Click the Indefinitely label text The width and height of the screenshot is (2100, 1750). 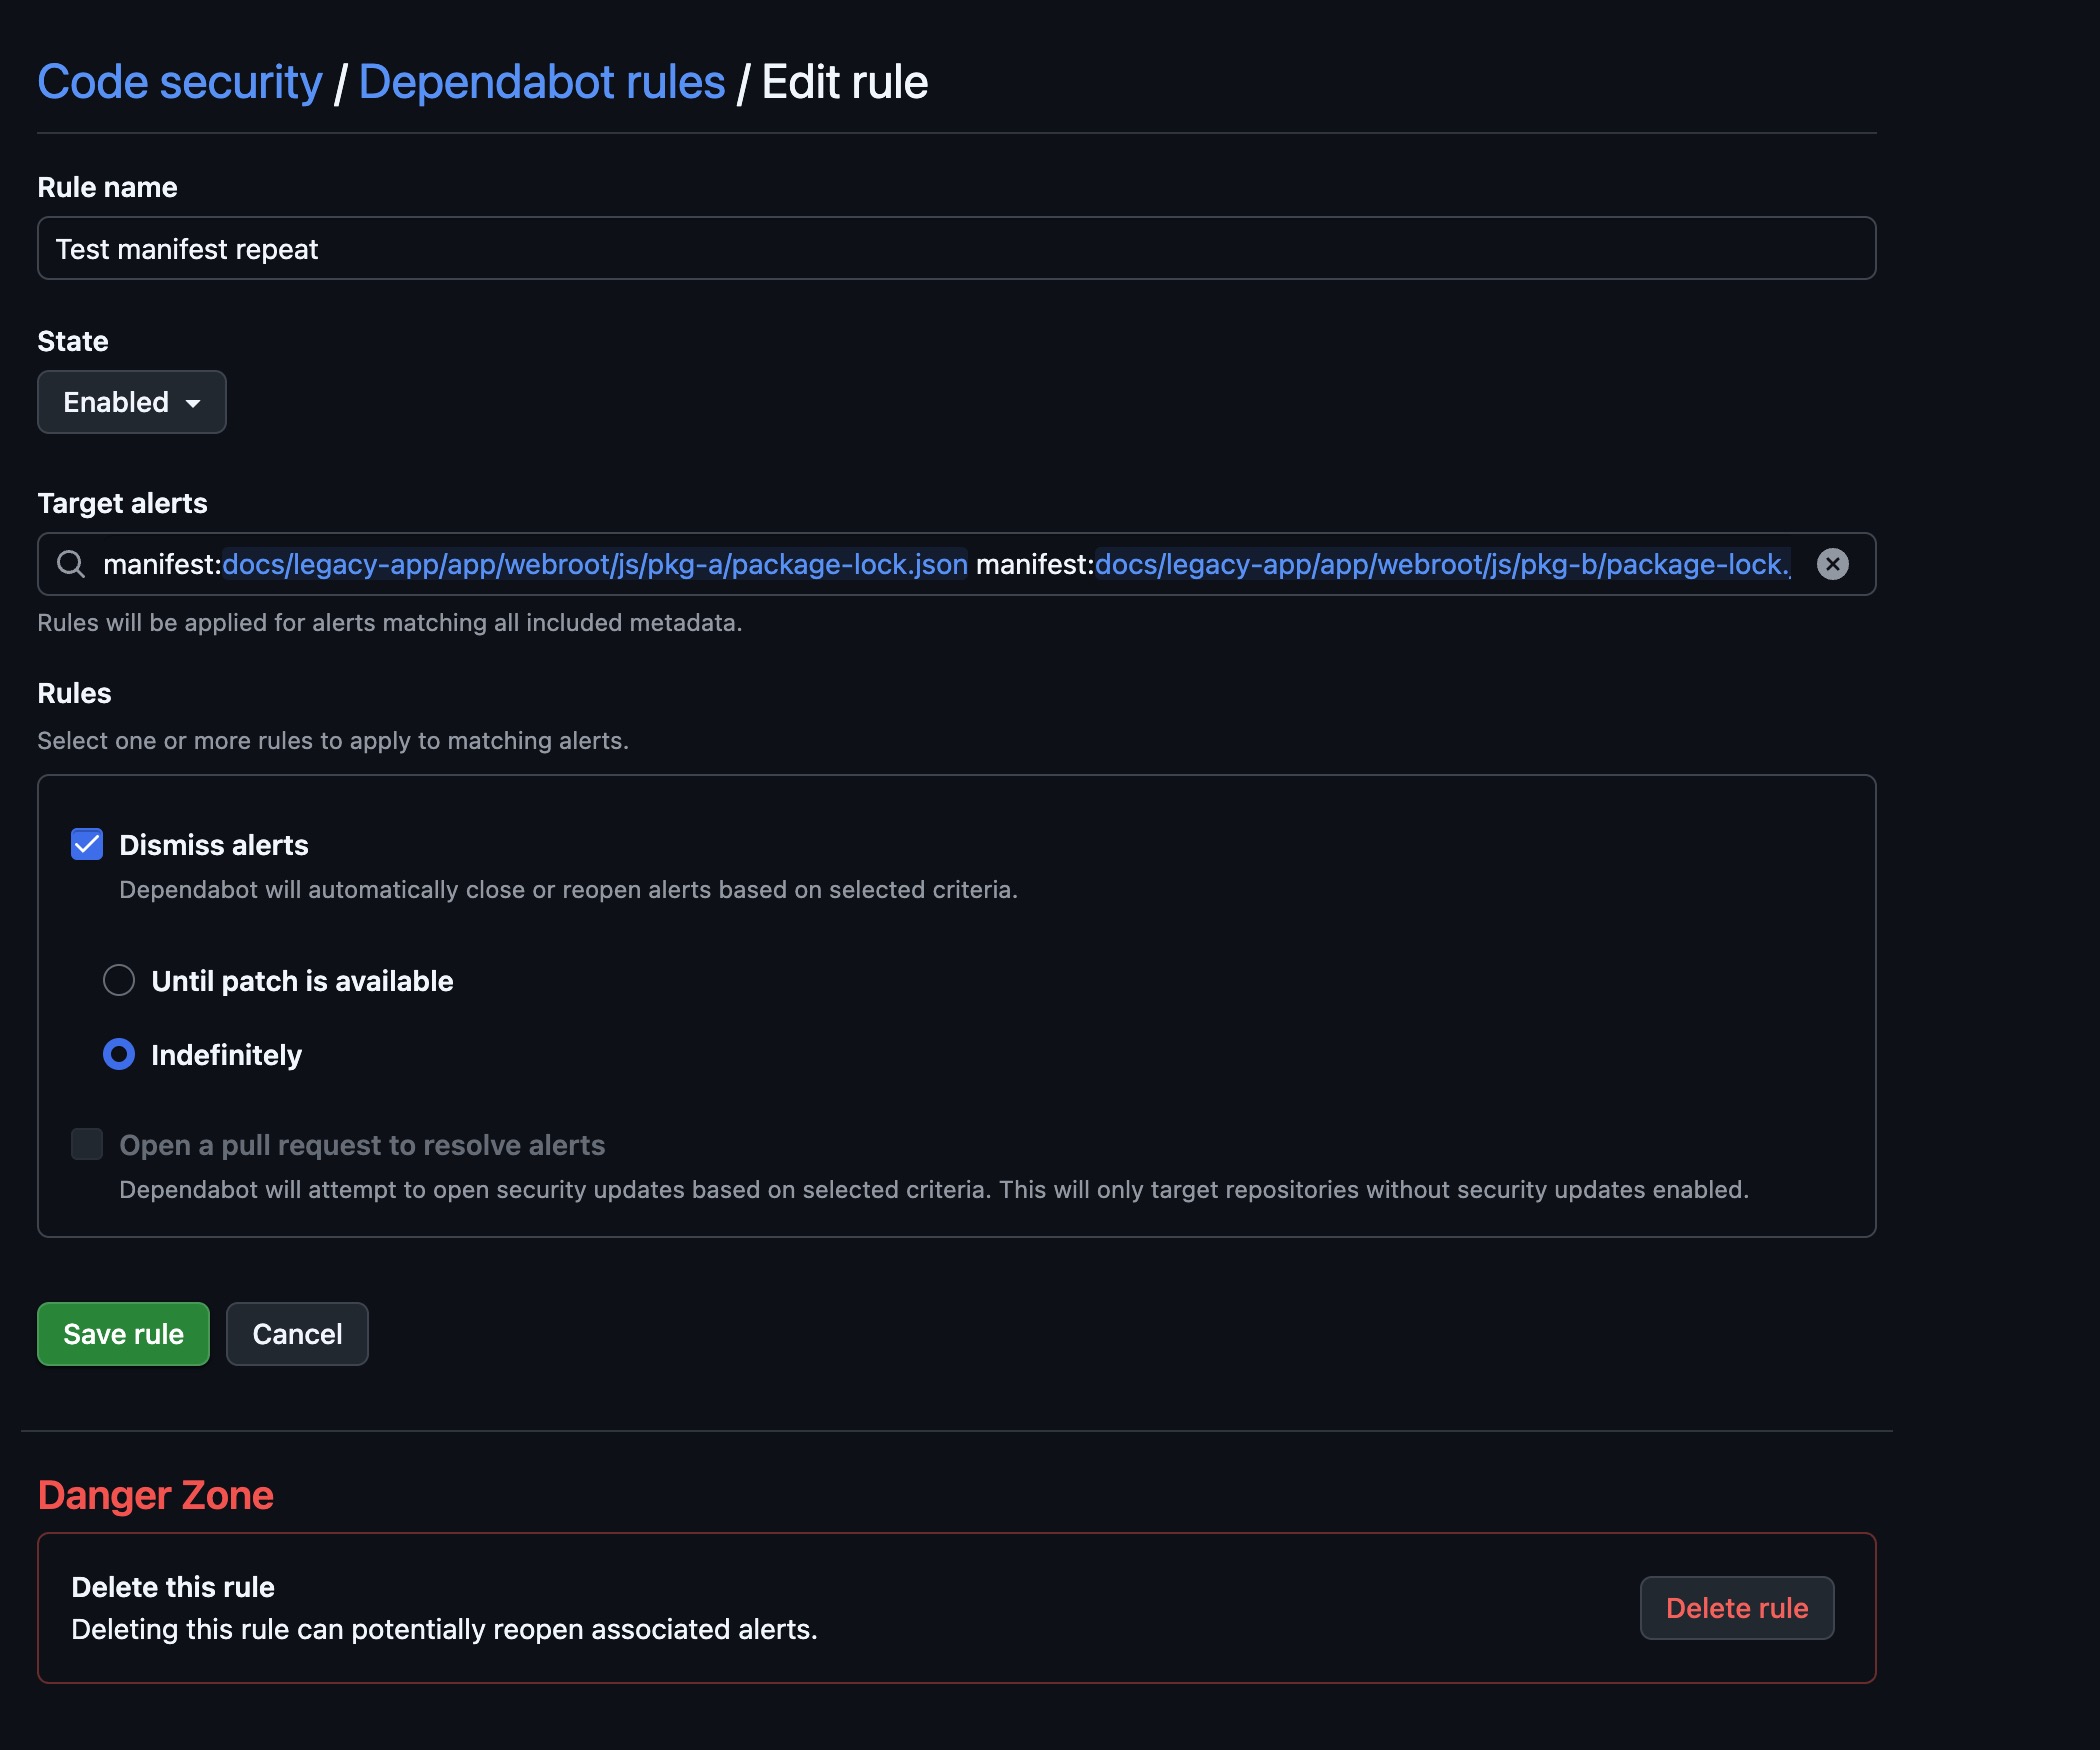click(226, 1055)
